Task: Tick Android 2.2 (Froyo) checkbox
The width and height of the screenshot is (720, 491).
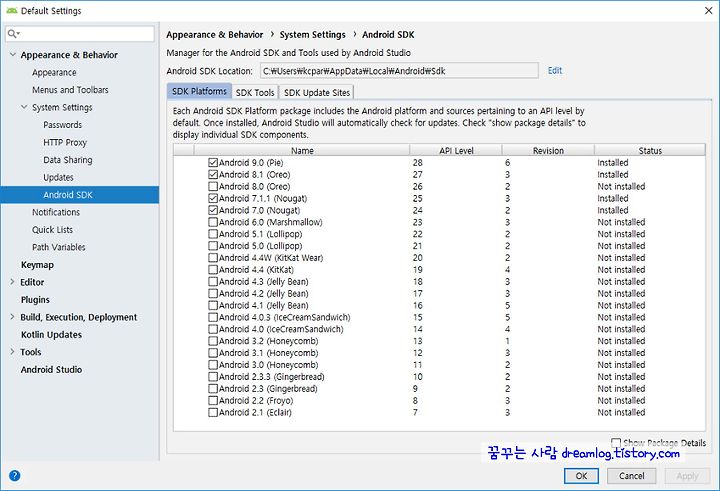Action: 213,401
